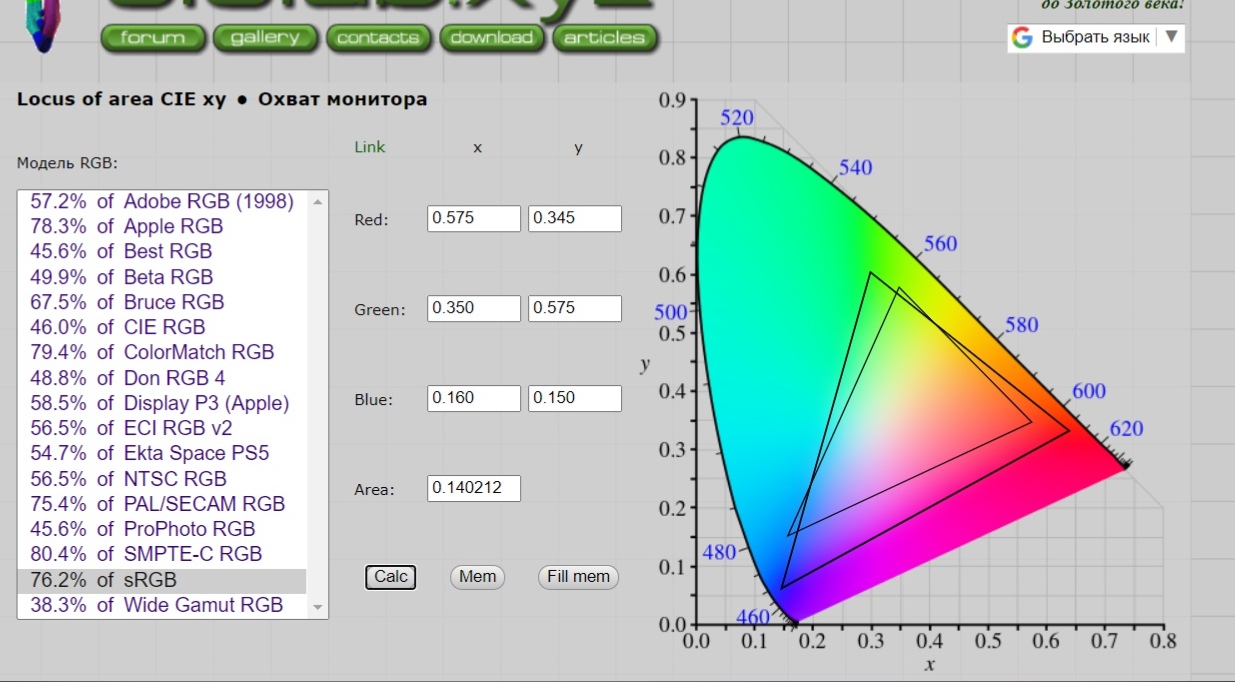Select Bruce RGB in the model list
The width and height of the screenshot is (1235, 682).
[162, 302]
